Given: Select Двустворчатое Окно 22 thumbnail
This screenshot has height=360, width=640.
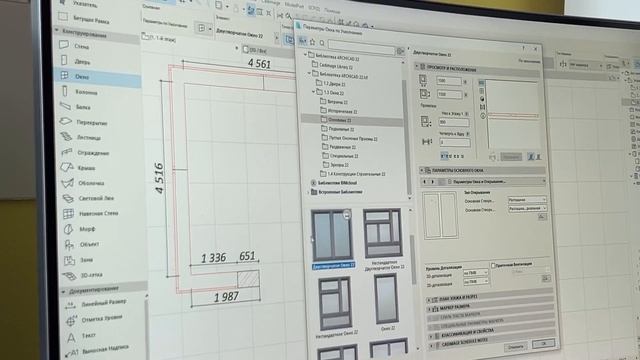Looking at the screenshot, I should tap(333, 239).
